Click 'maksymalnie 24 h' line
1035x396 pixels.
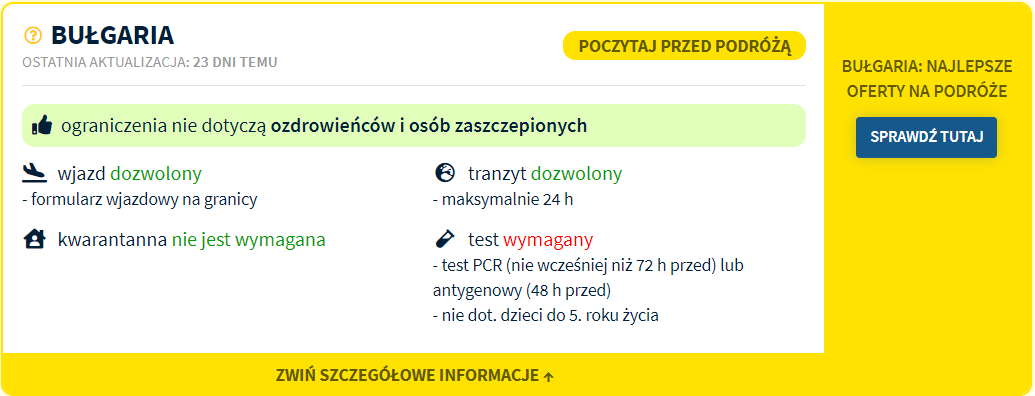click(x=503, y=200)
